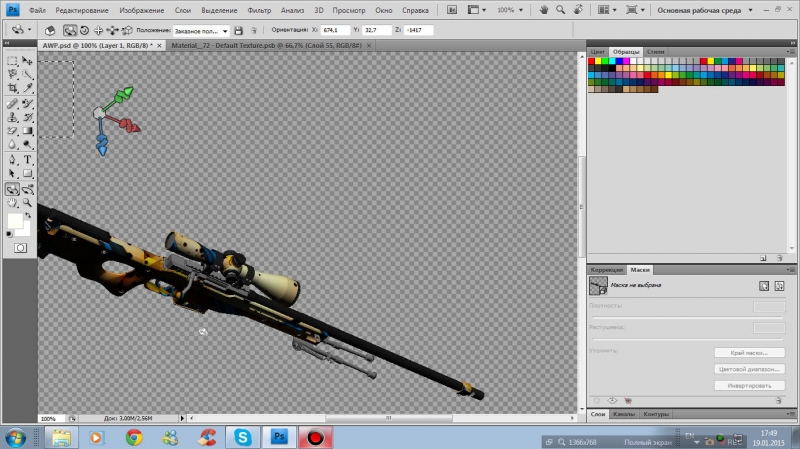Click the Цветовой диапазон button
The image size is (800, 449).
click(749, 369)
